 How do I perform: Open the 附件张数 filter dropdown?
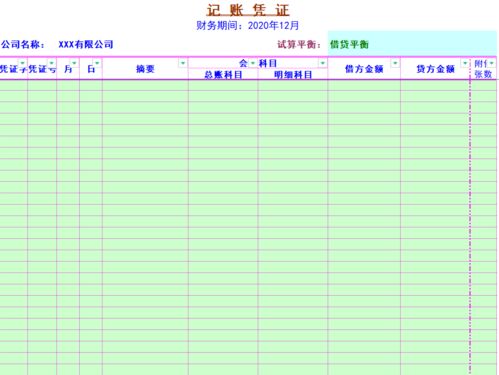tap(491, 63)
